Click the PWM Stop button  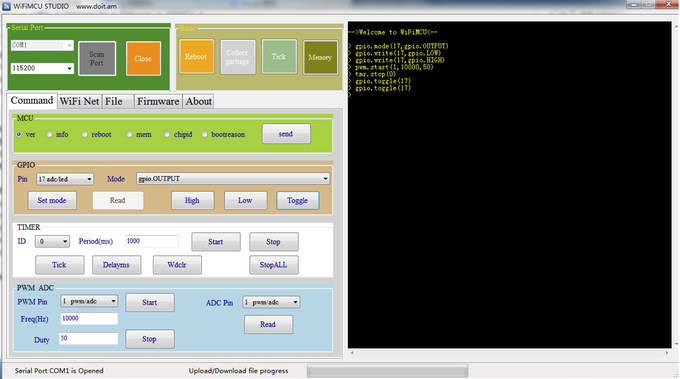click(x=150, y=339)
